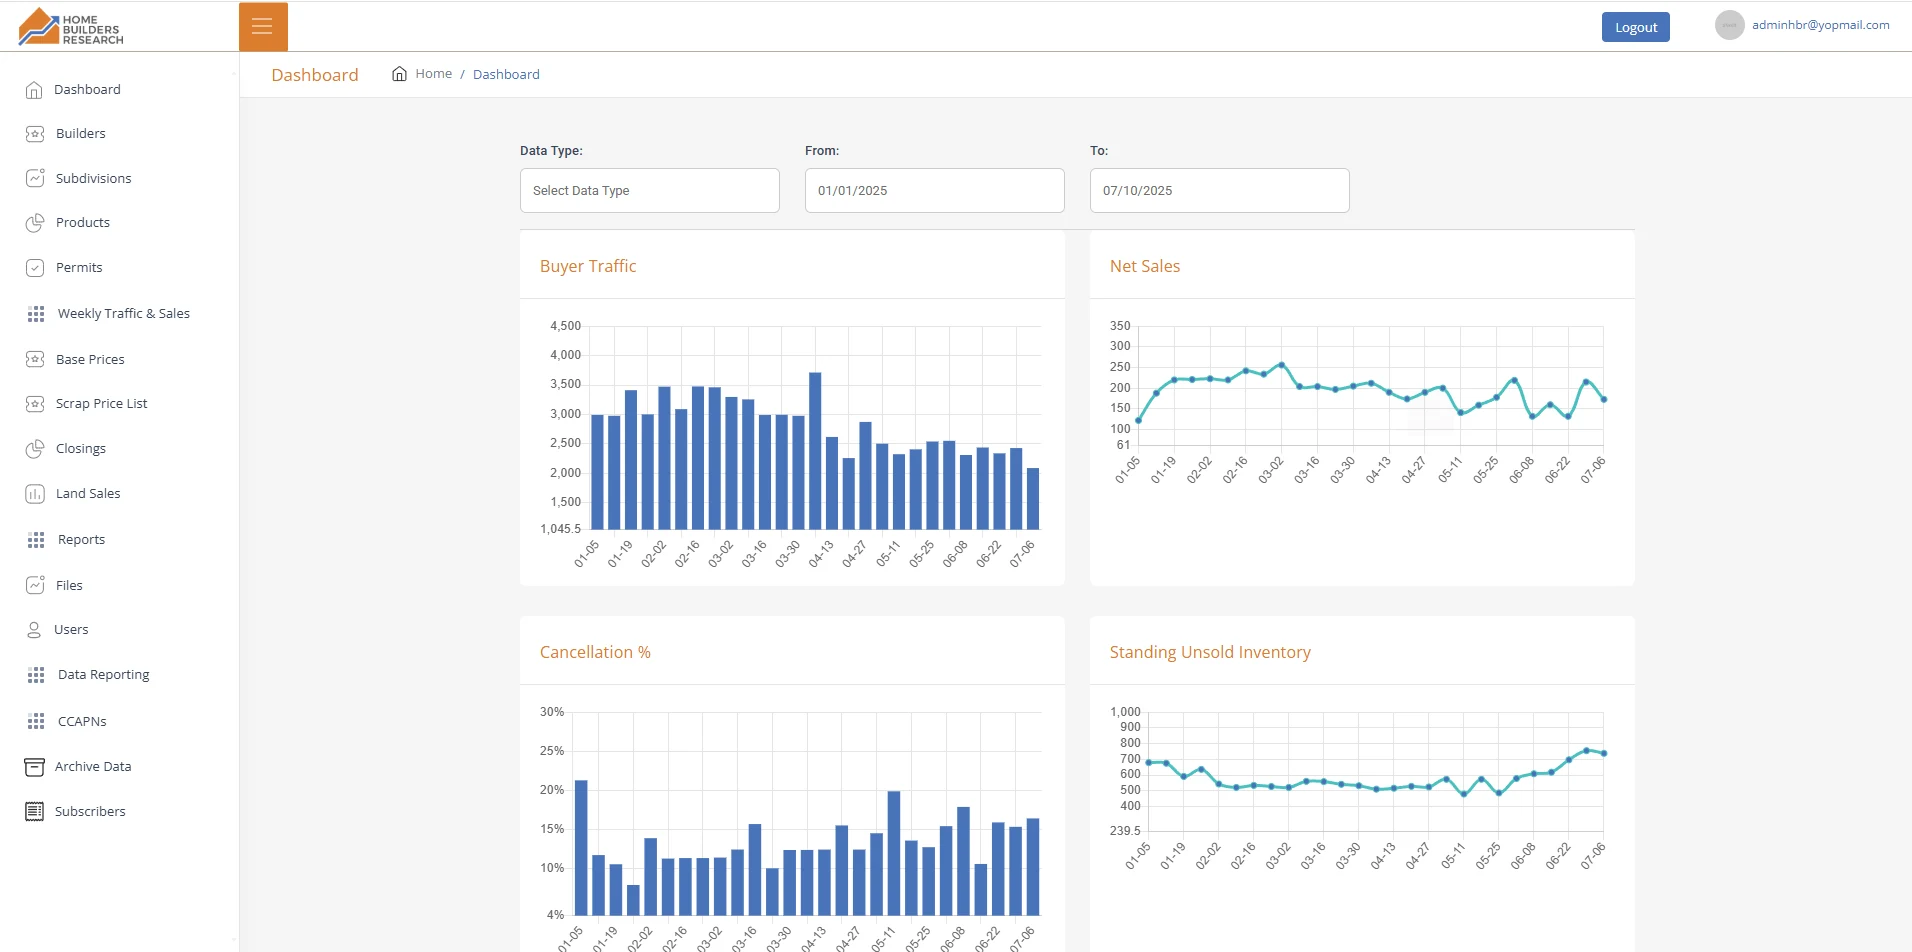Screen dimensions: 1912x952
Task: Go to Closings page
Action: pos(81,449)
